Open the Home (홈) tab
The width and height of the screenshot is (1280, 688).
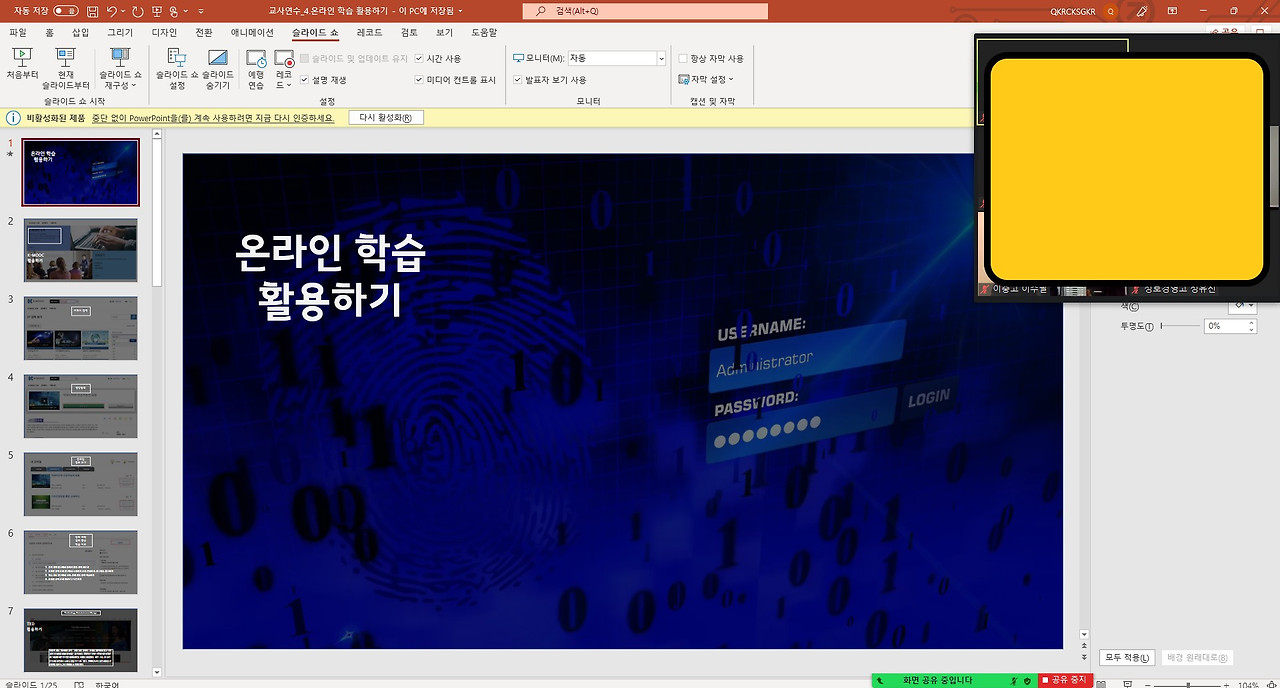tap(49, 32)
